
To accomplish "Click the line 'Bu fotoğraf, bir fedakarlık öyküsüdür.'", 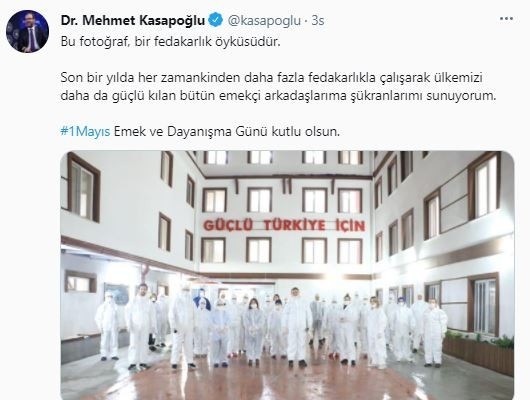I will point(171,42).
